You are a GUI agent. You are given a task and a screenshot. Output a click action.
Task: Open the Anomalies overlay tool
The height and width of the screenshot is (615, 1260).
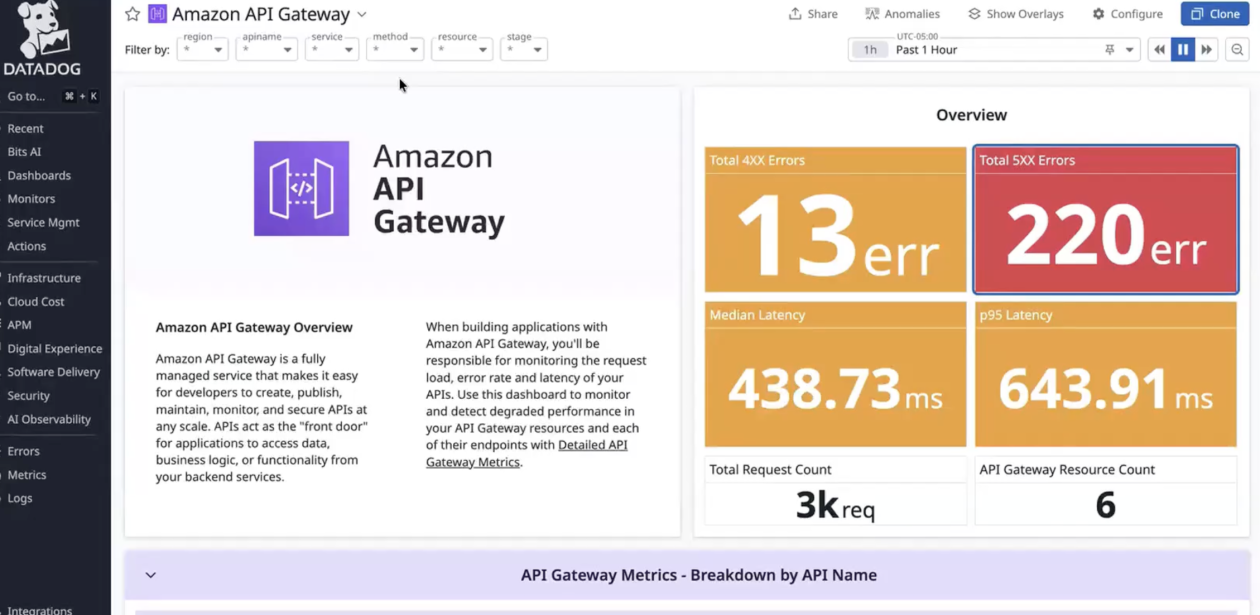tap(901, 13)
